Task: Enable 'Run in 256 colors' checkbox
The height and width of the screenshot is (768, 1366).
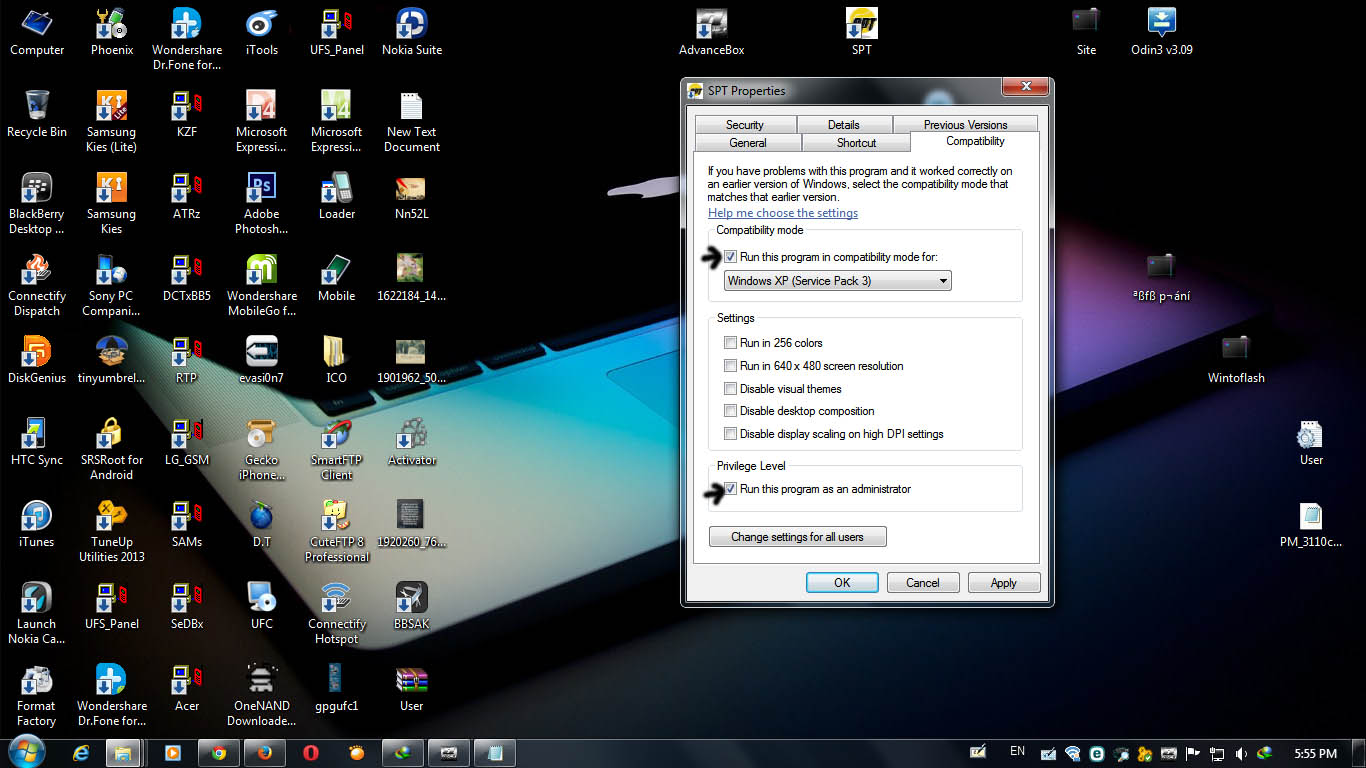Action: 731,343
